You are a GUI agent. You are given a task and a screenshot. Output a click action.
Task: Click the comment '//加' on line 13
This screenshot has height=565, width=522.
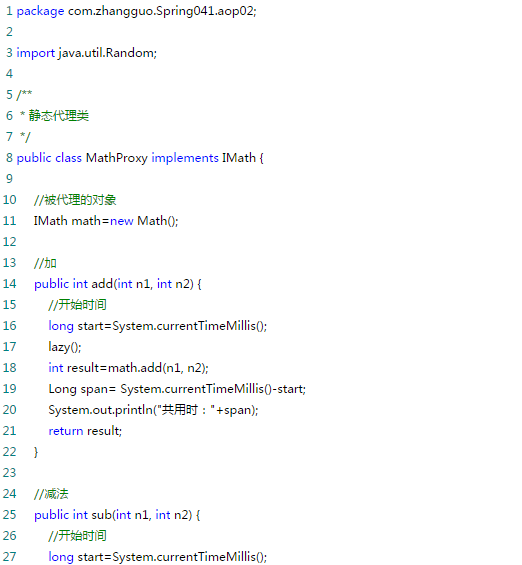click(x=45, y=263)
